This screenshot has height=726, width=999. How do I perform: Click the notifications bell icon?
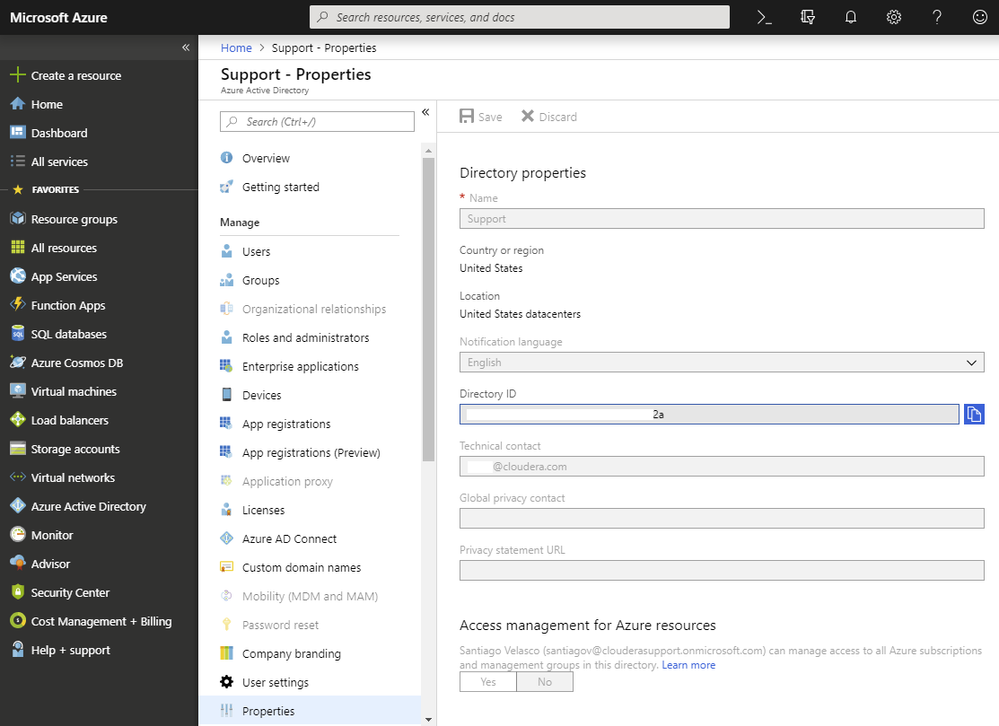(851, 17)
